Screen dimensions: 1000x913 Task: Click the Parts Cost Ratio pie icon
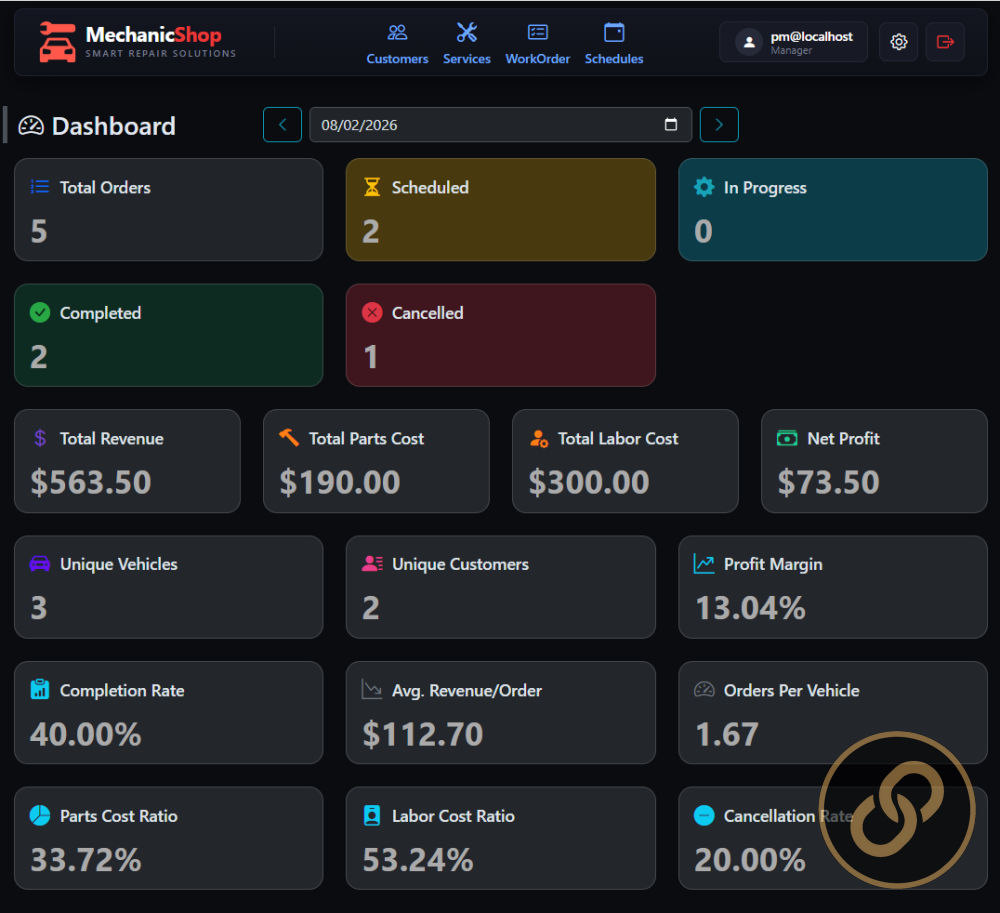pos(40,815)
